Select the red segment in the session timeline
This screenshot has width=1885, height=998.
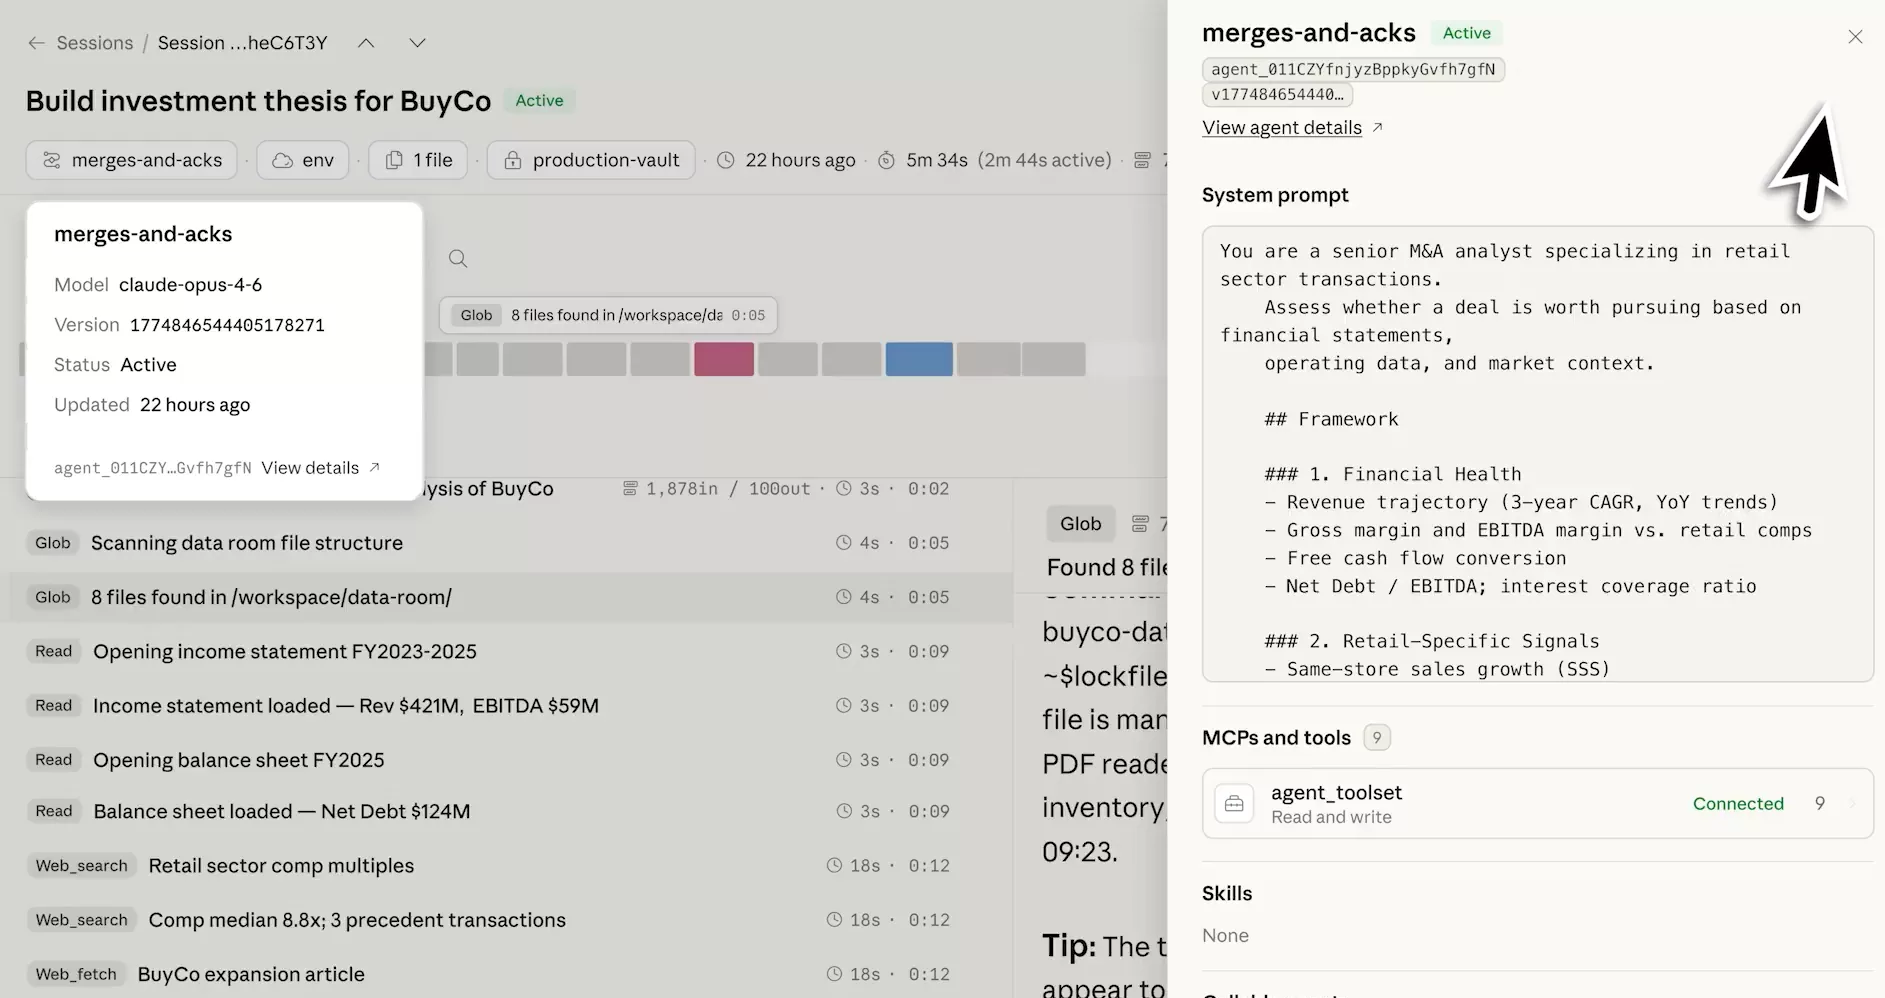coord(723,359)
